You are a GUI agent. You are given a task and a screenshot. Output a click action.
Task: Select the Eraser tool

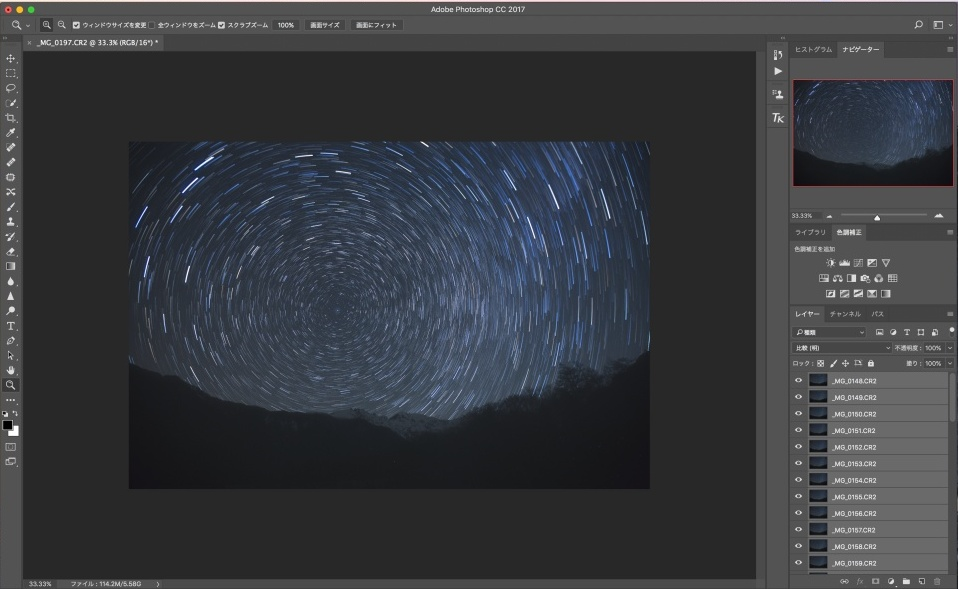(10, 252)
